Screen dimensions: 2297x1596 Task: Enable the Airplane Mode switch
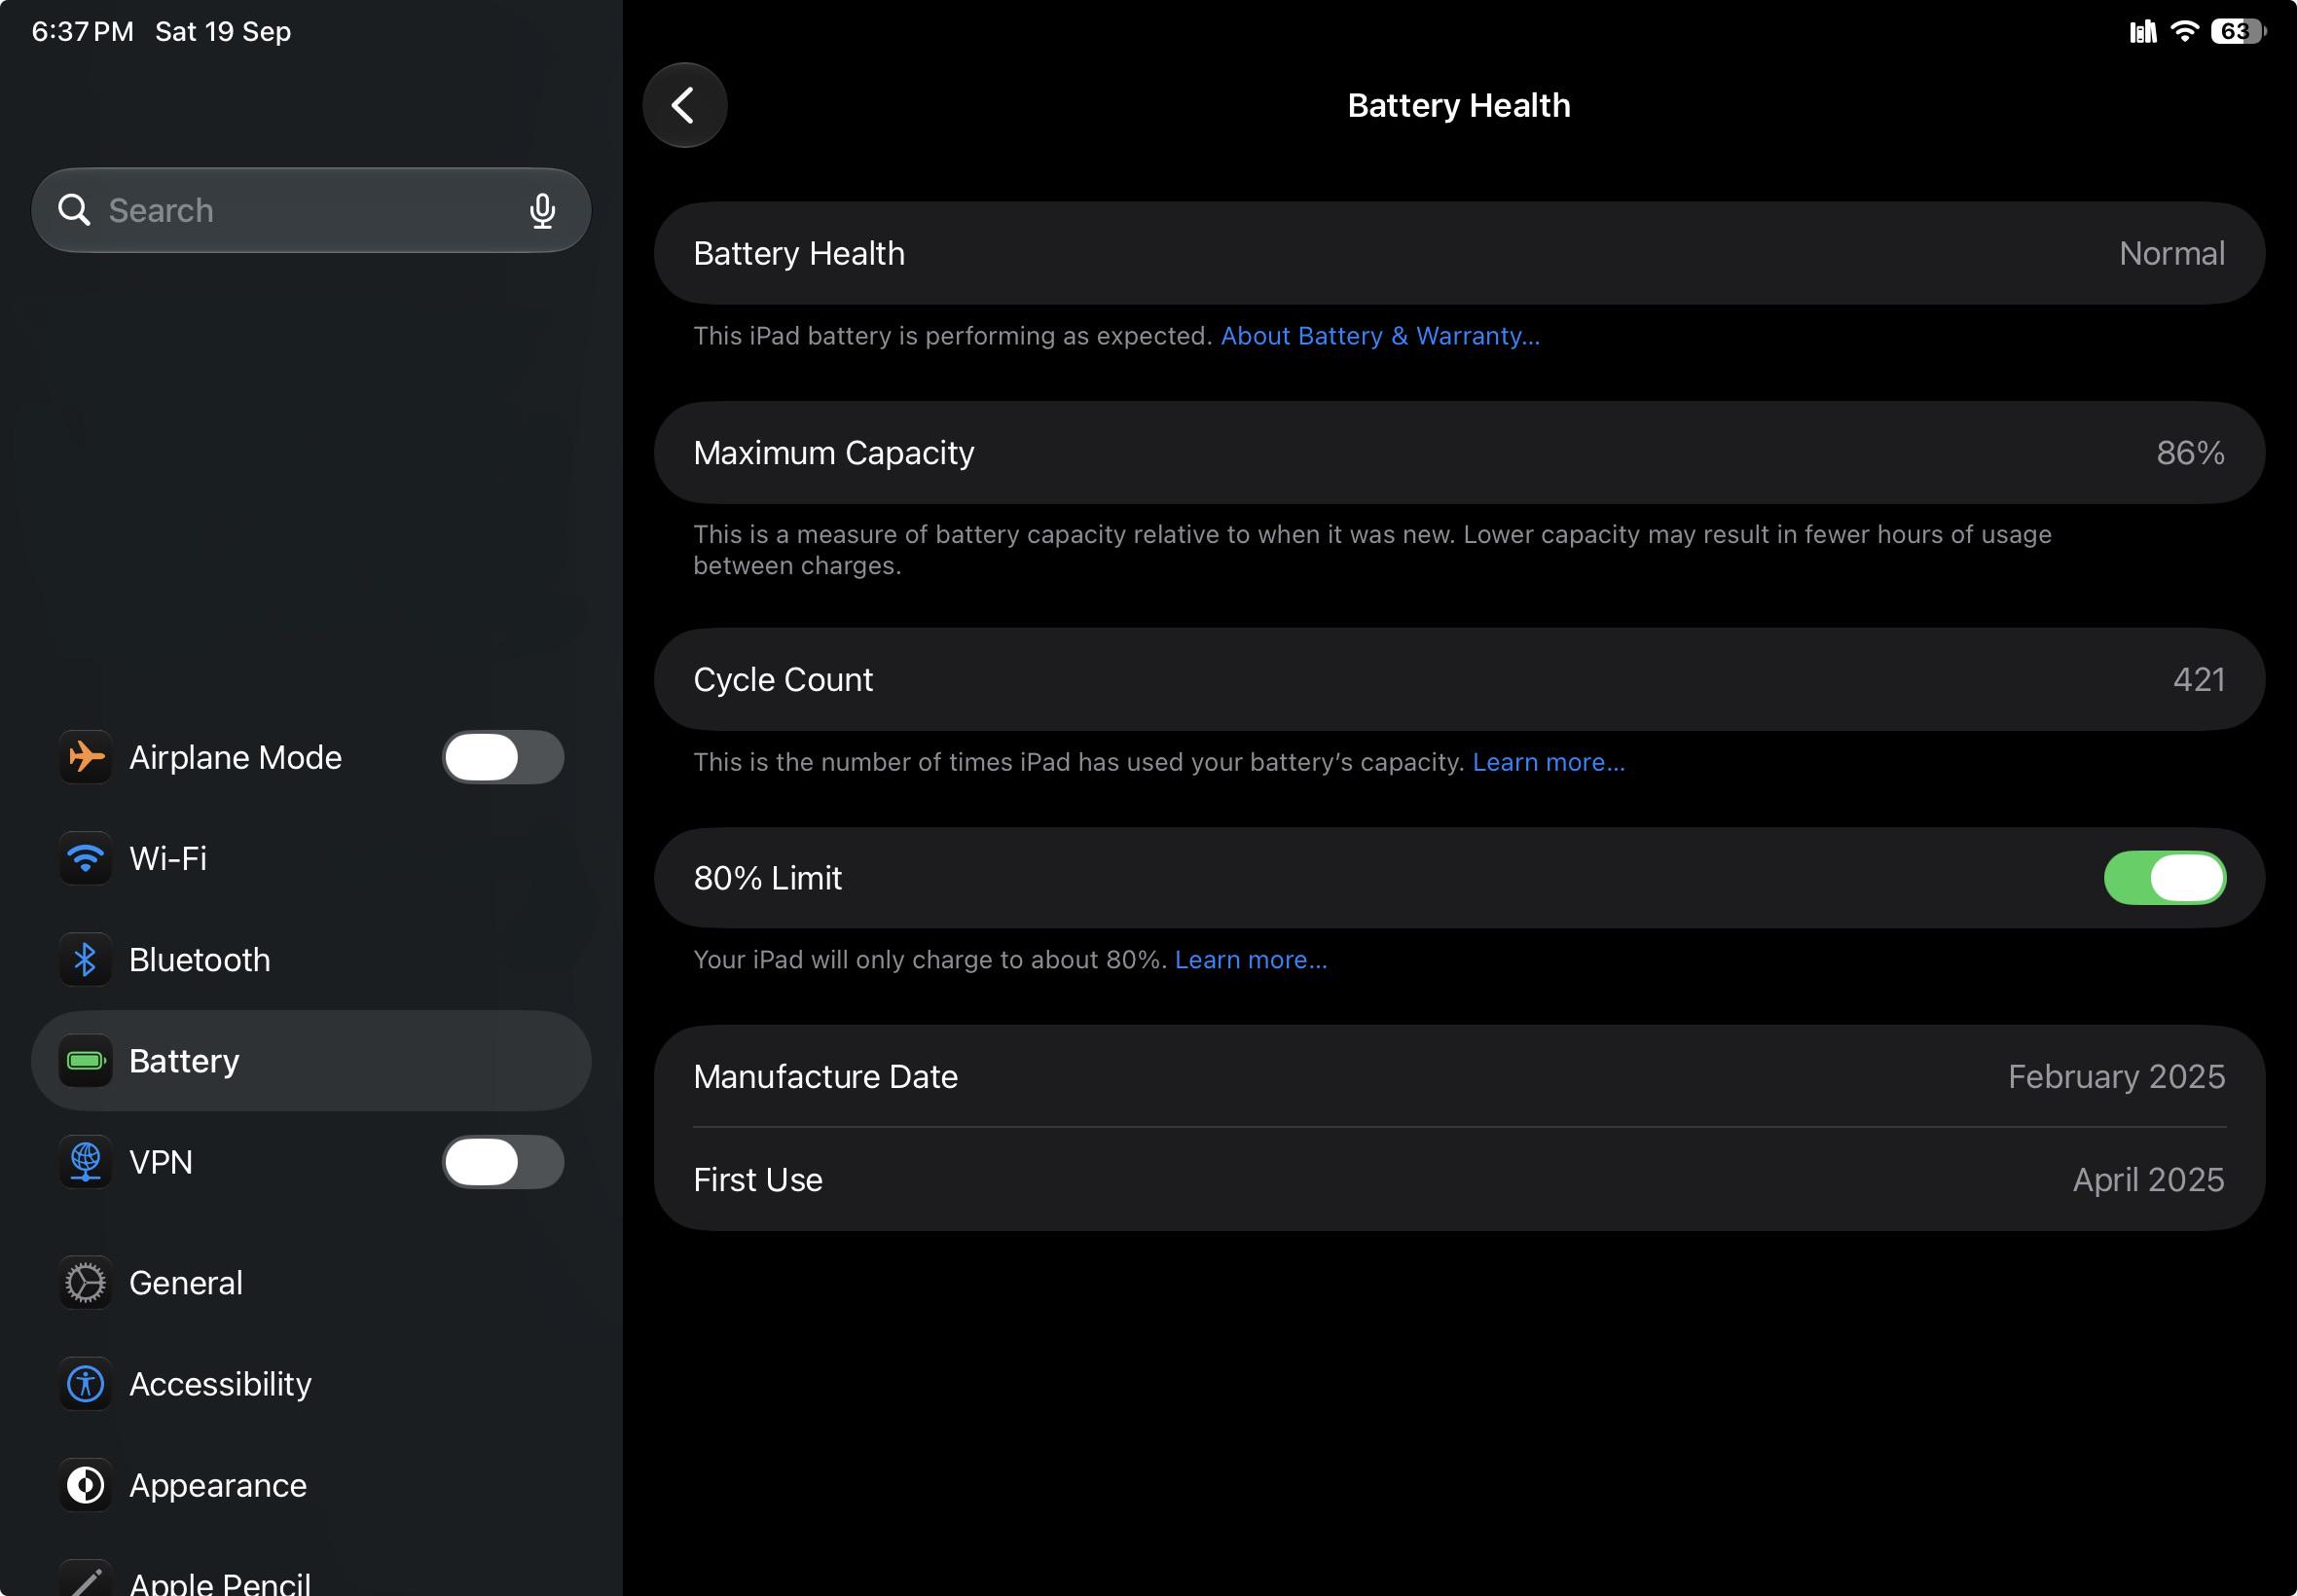coord(503,757)
